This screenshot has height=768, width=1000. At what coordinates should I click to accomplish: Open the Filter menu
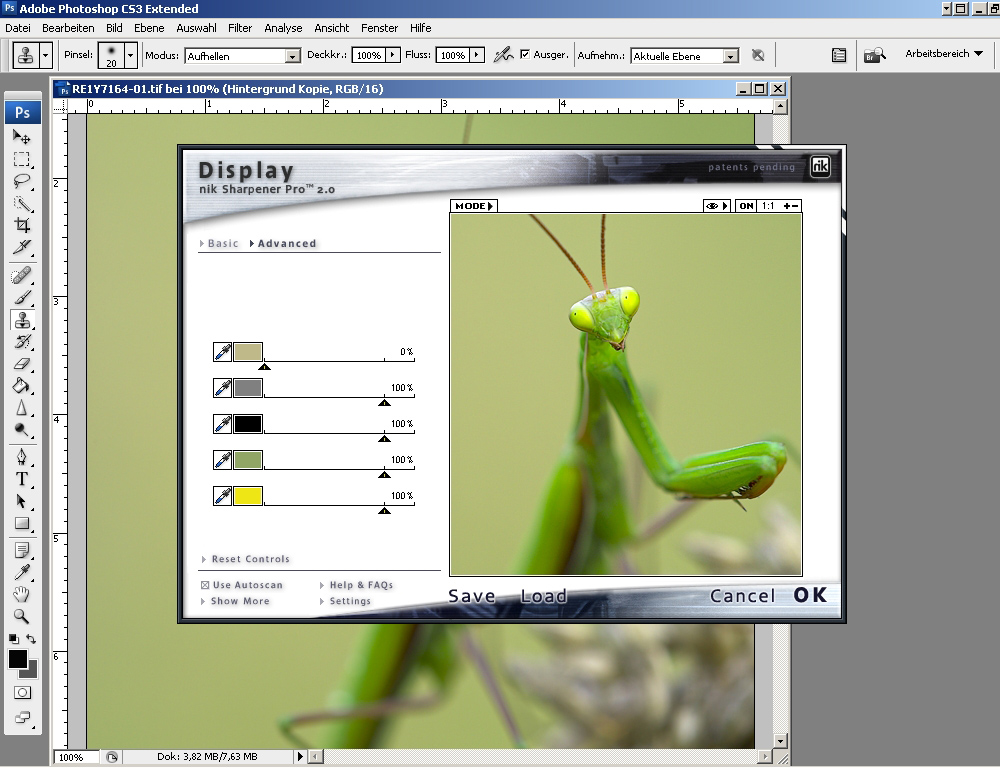[240, 28]
